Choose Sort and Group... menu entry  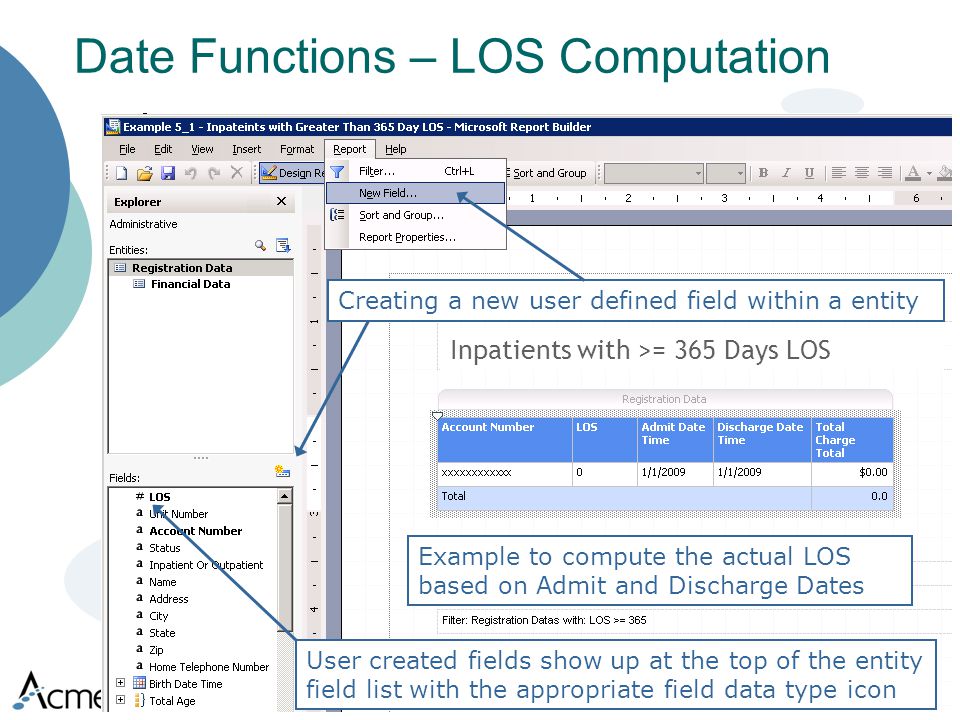tap(416, 216)
